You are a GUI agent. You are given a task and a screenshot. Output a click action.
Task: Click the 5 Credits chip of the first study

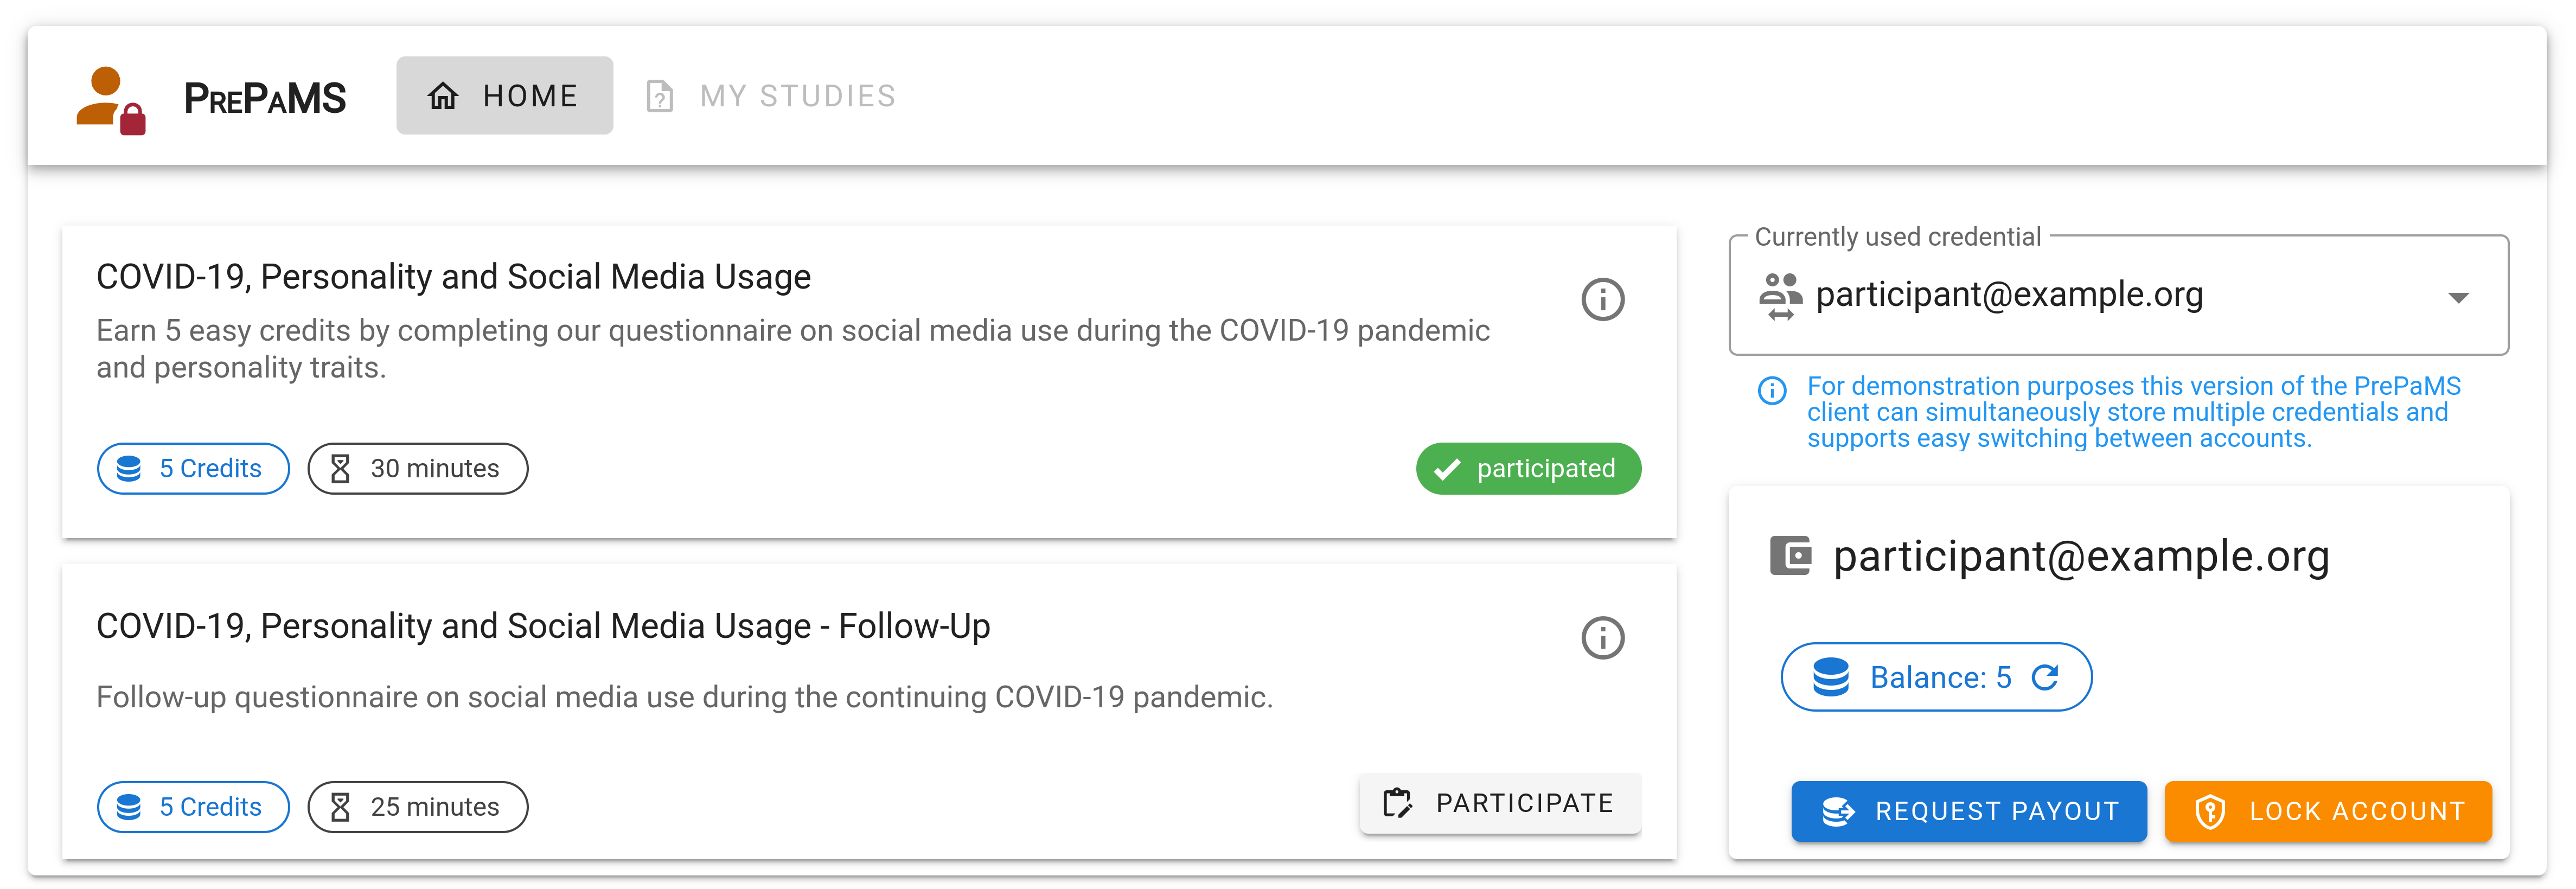pos(193,469)
